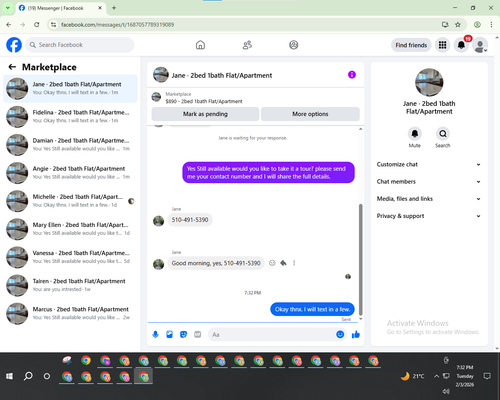Image resolution: width=500 pixels, height=400 pixels.
Task: Open Windows taskbar search icon
Action: click(x=28, y=376)
